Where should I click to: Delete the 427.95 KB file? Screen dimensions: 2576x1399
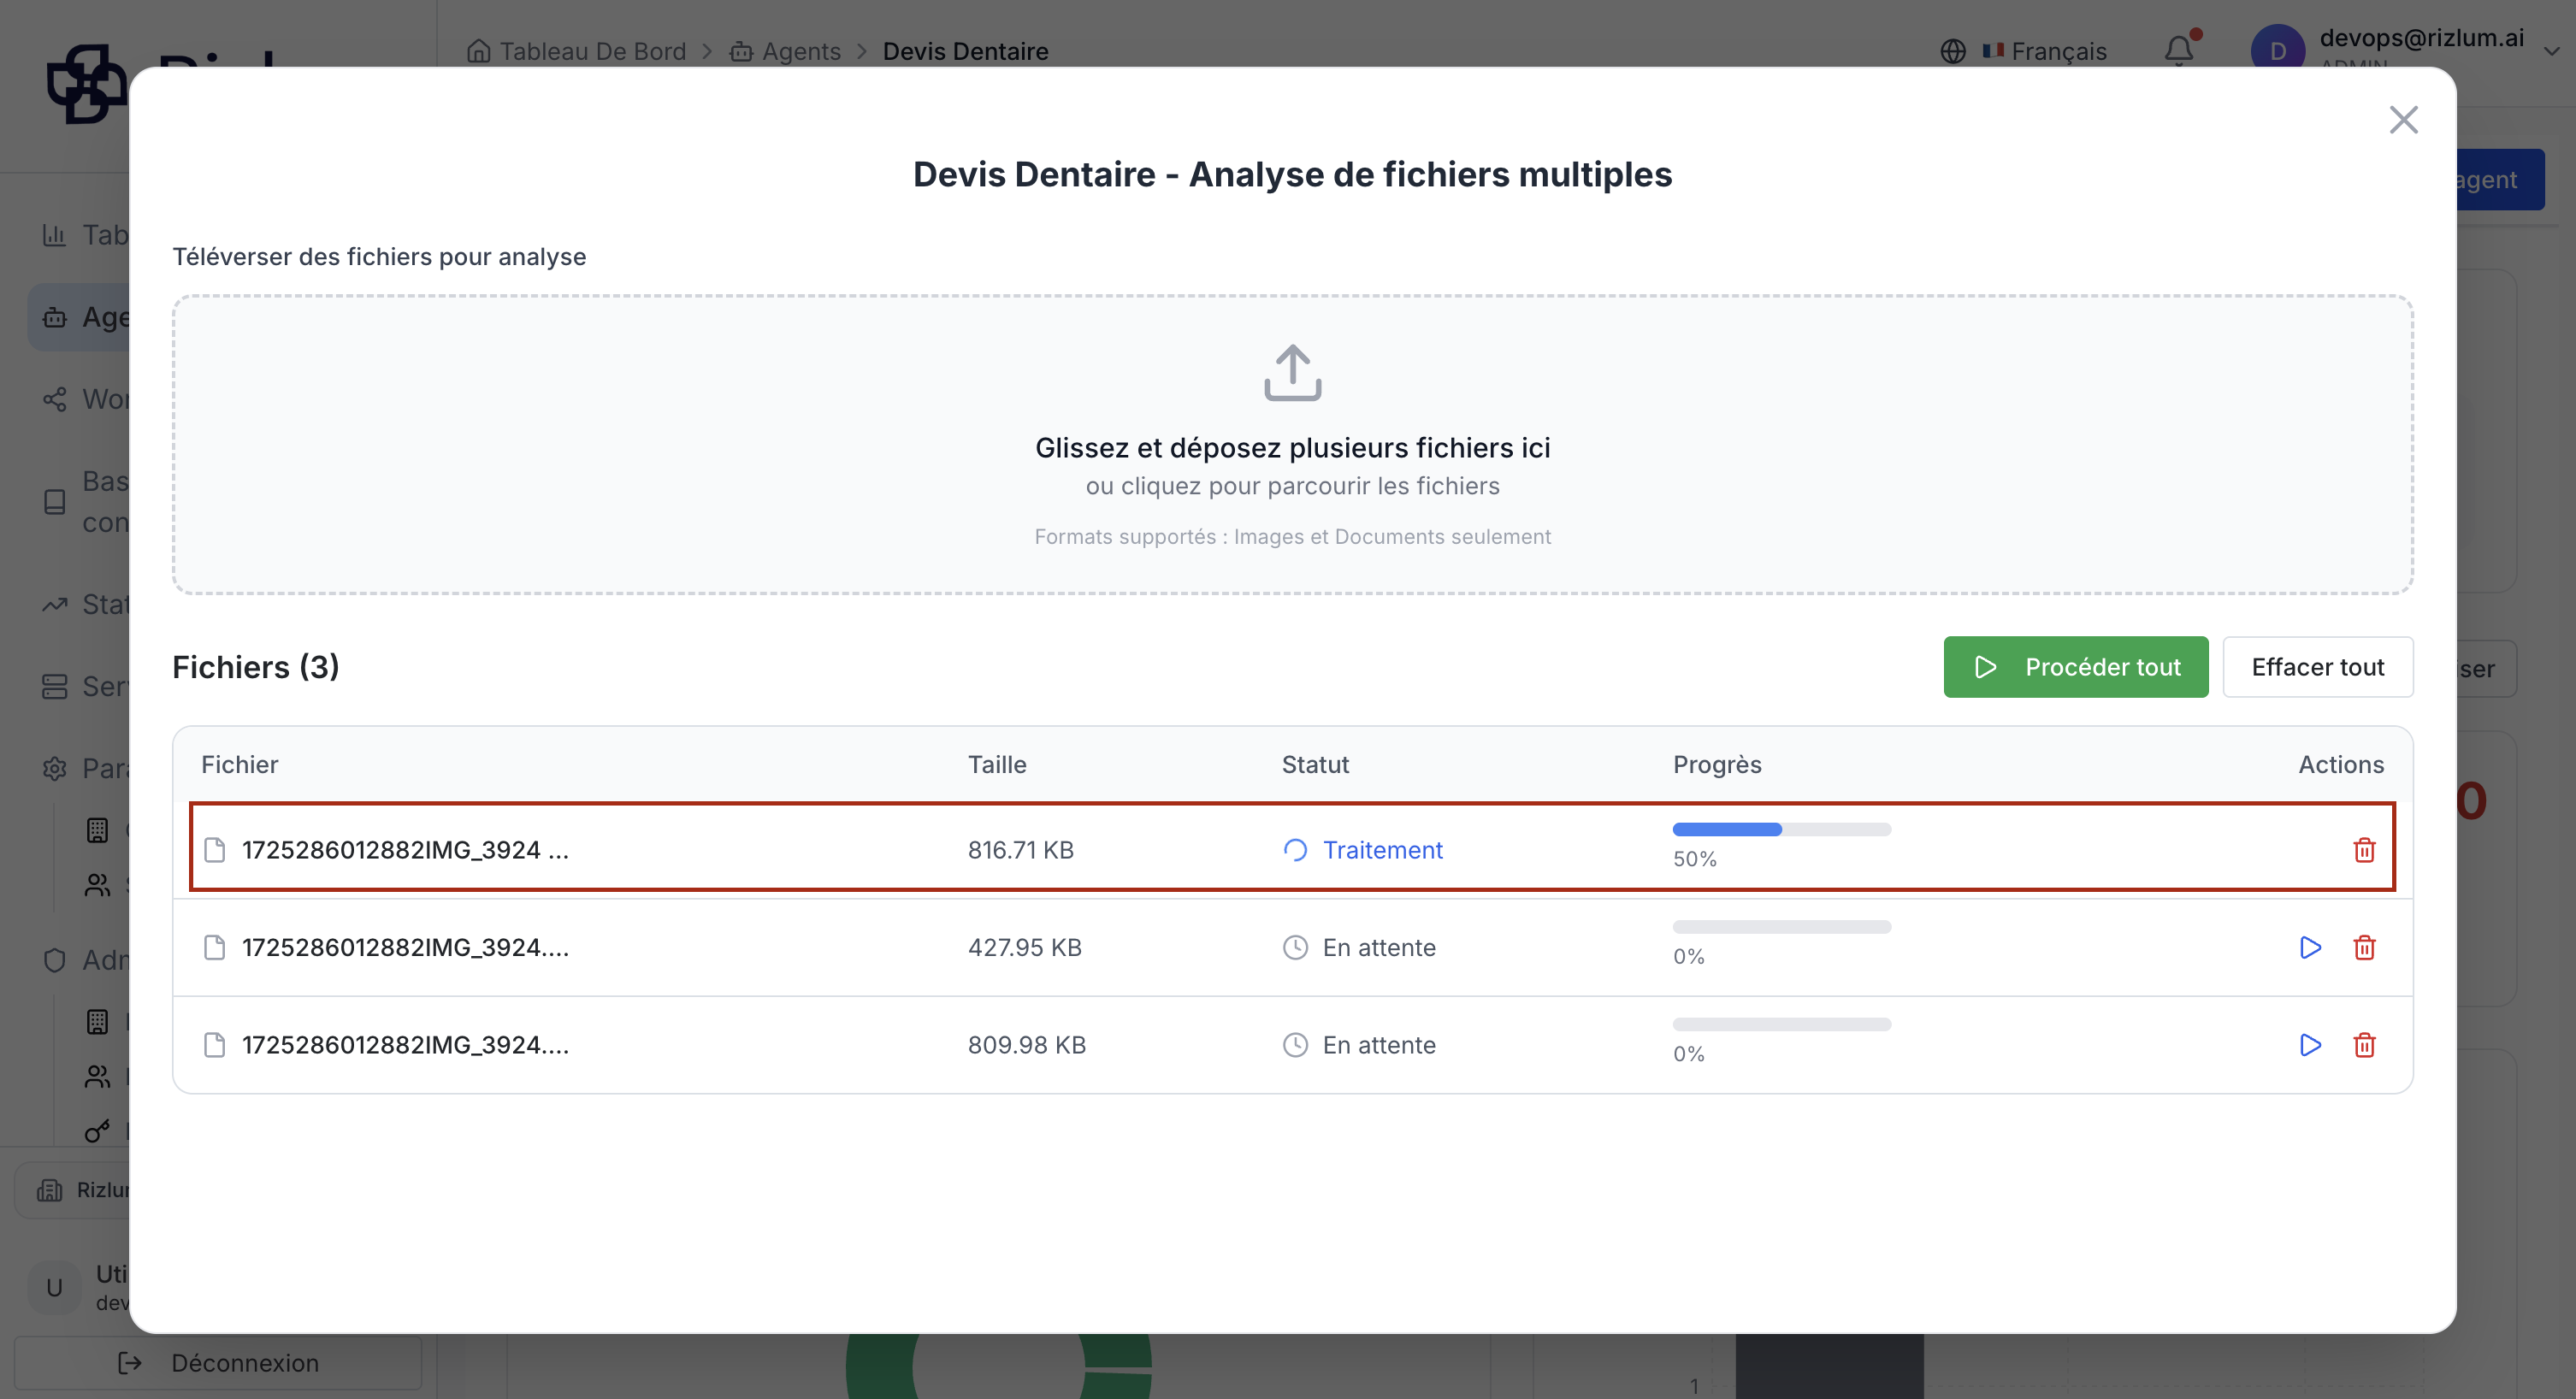point(2364,947)
